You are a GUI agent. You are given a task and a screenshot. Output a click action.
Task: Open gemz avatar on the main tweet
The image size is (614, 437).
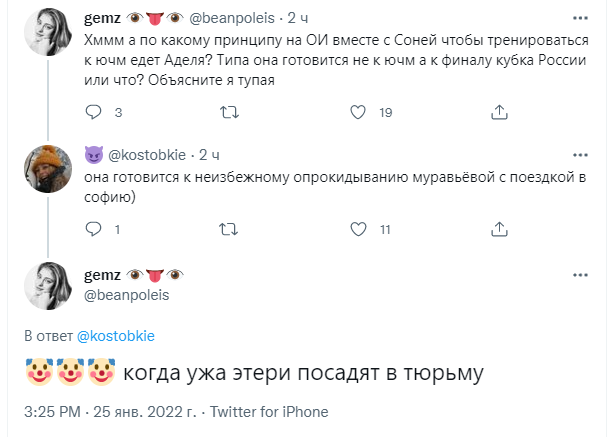pos(46,284)
